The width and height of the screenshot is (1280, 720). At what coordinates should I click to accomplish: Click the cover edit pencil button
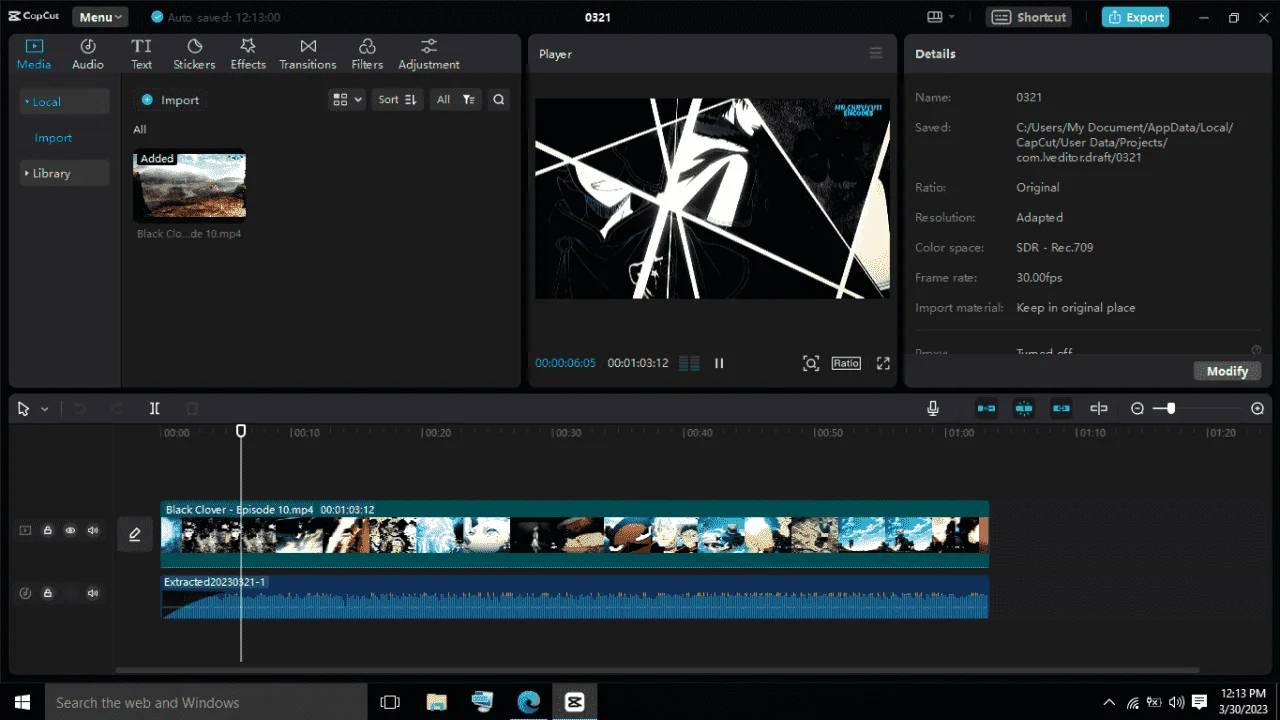coord(135,534)
